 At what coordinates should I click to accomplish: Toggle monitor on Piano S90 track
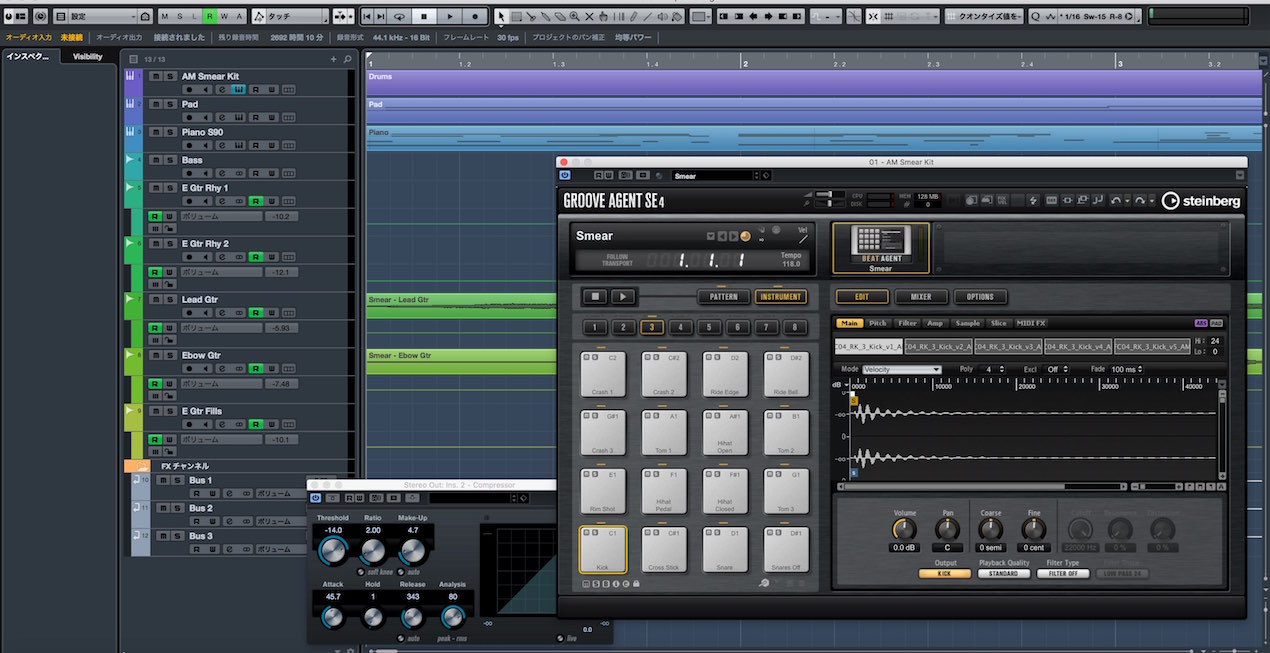pos(205,145)
